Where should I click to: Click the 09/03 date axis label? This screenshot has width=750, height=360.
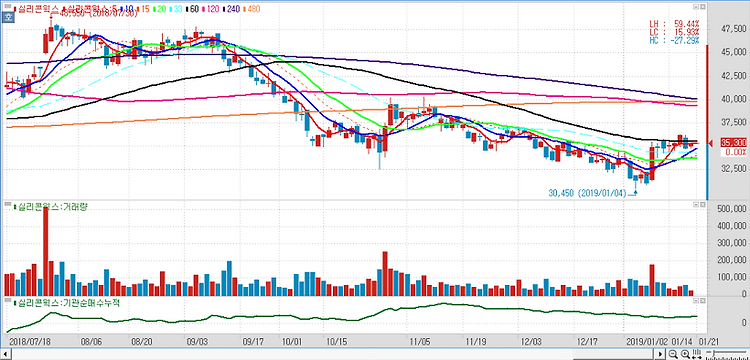click(197, 342)
